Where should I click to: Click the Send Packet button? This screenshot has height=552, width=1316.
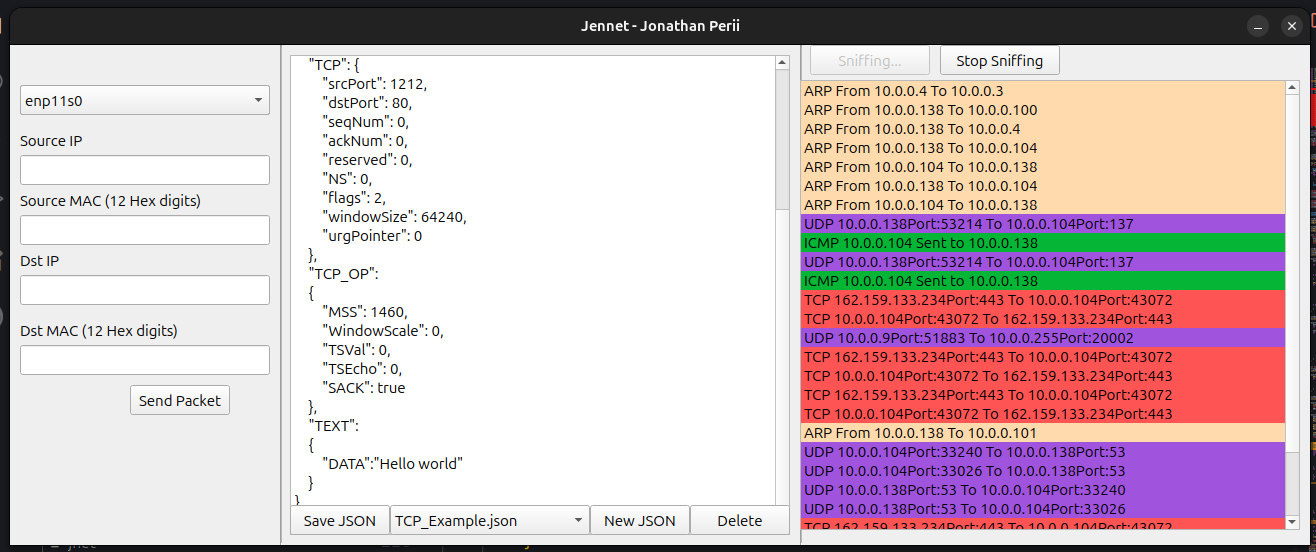180,400
